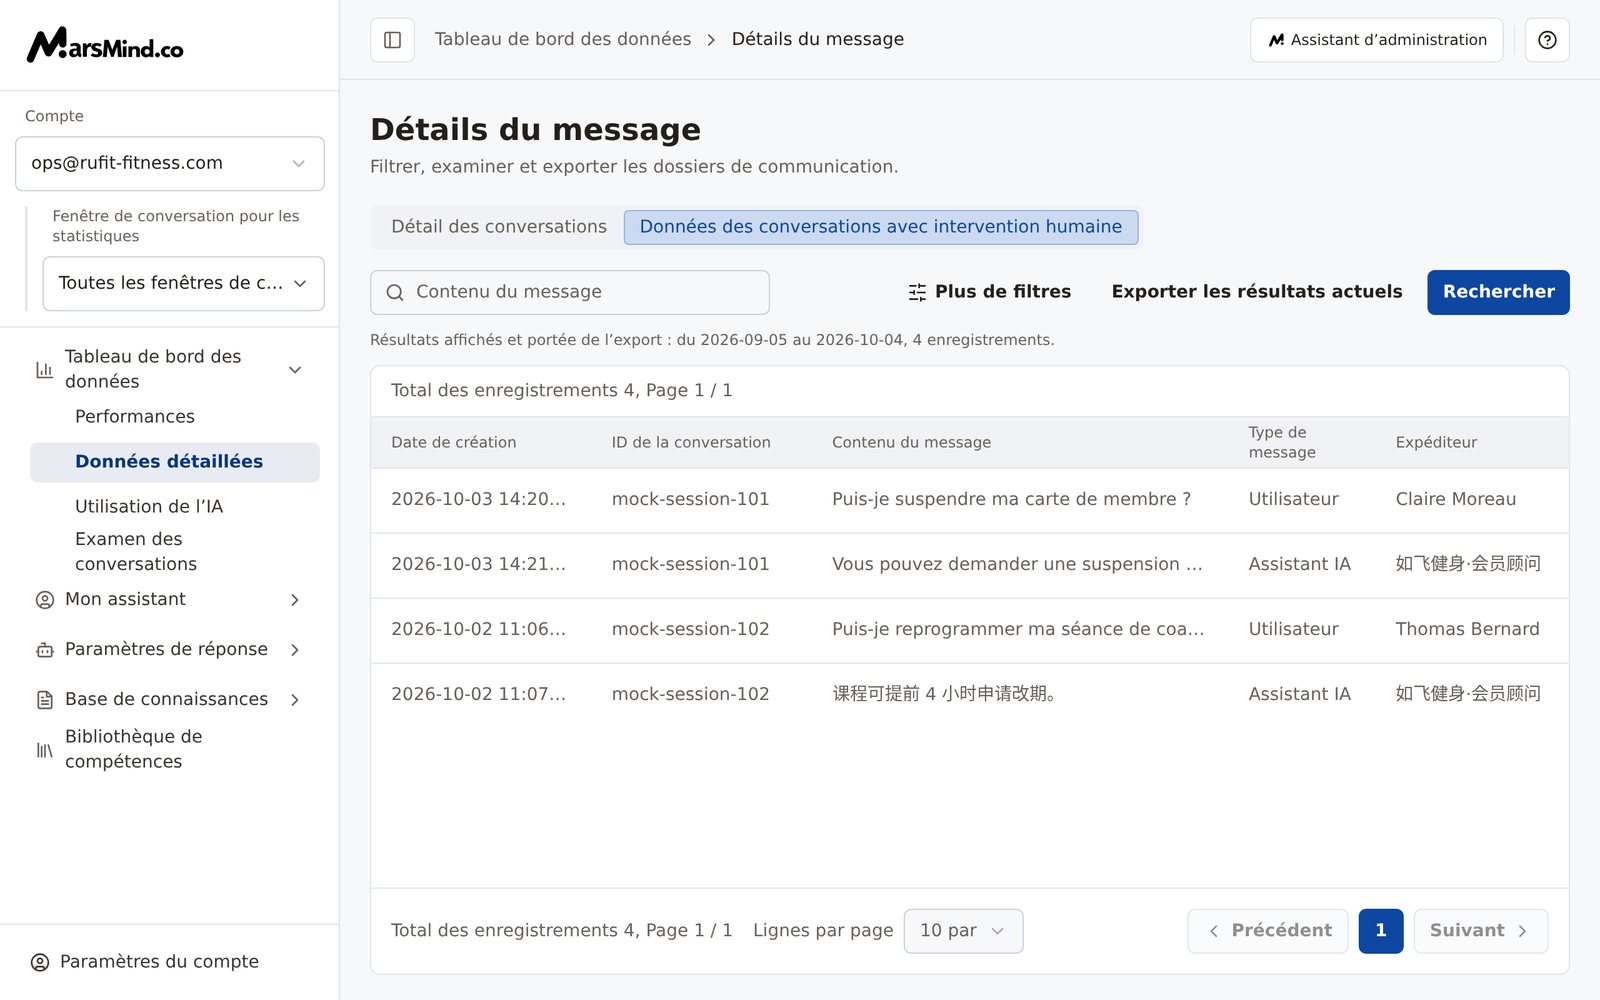Viewport: 1600px width, 1000px height.
Task: Click date 2026-10-03 14:20…
Action: (478, 499)
